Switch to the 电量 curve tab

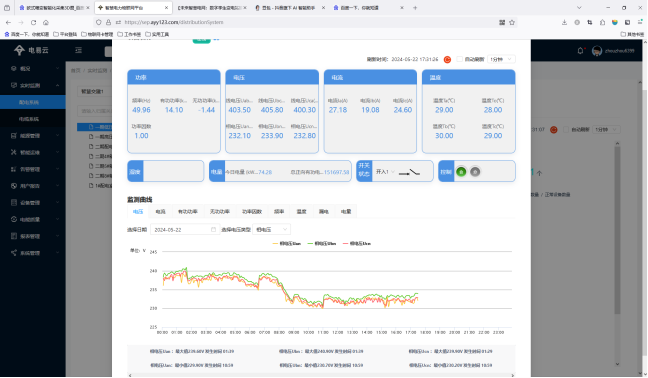pyautogui.click(x=346, y=212)
